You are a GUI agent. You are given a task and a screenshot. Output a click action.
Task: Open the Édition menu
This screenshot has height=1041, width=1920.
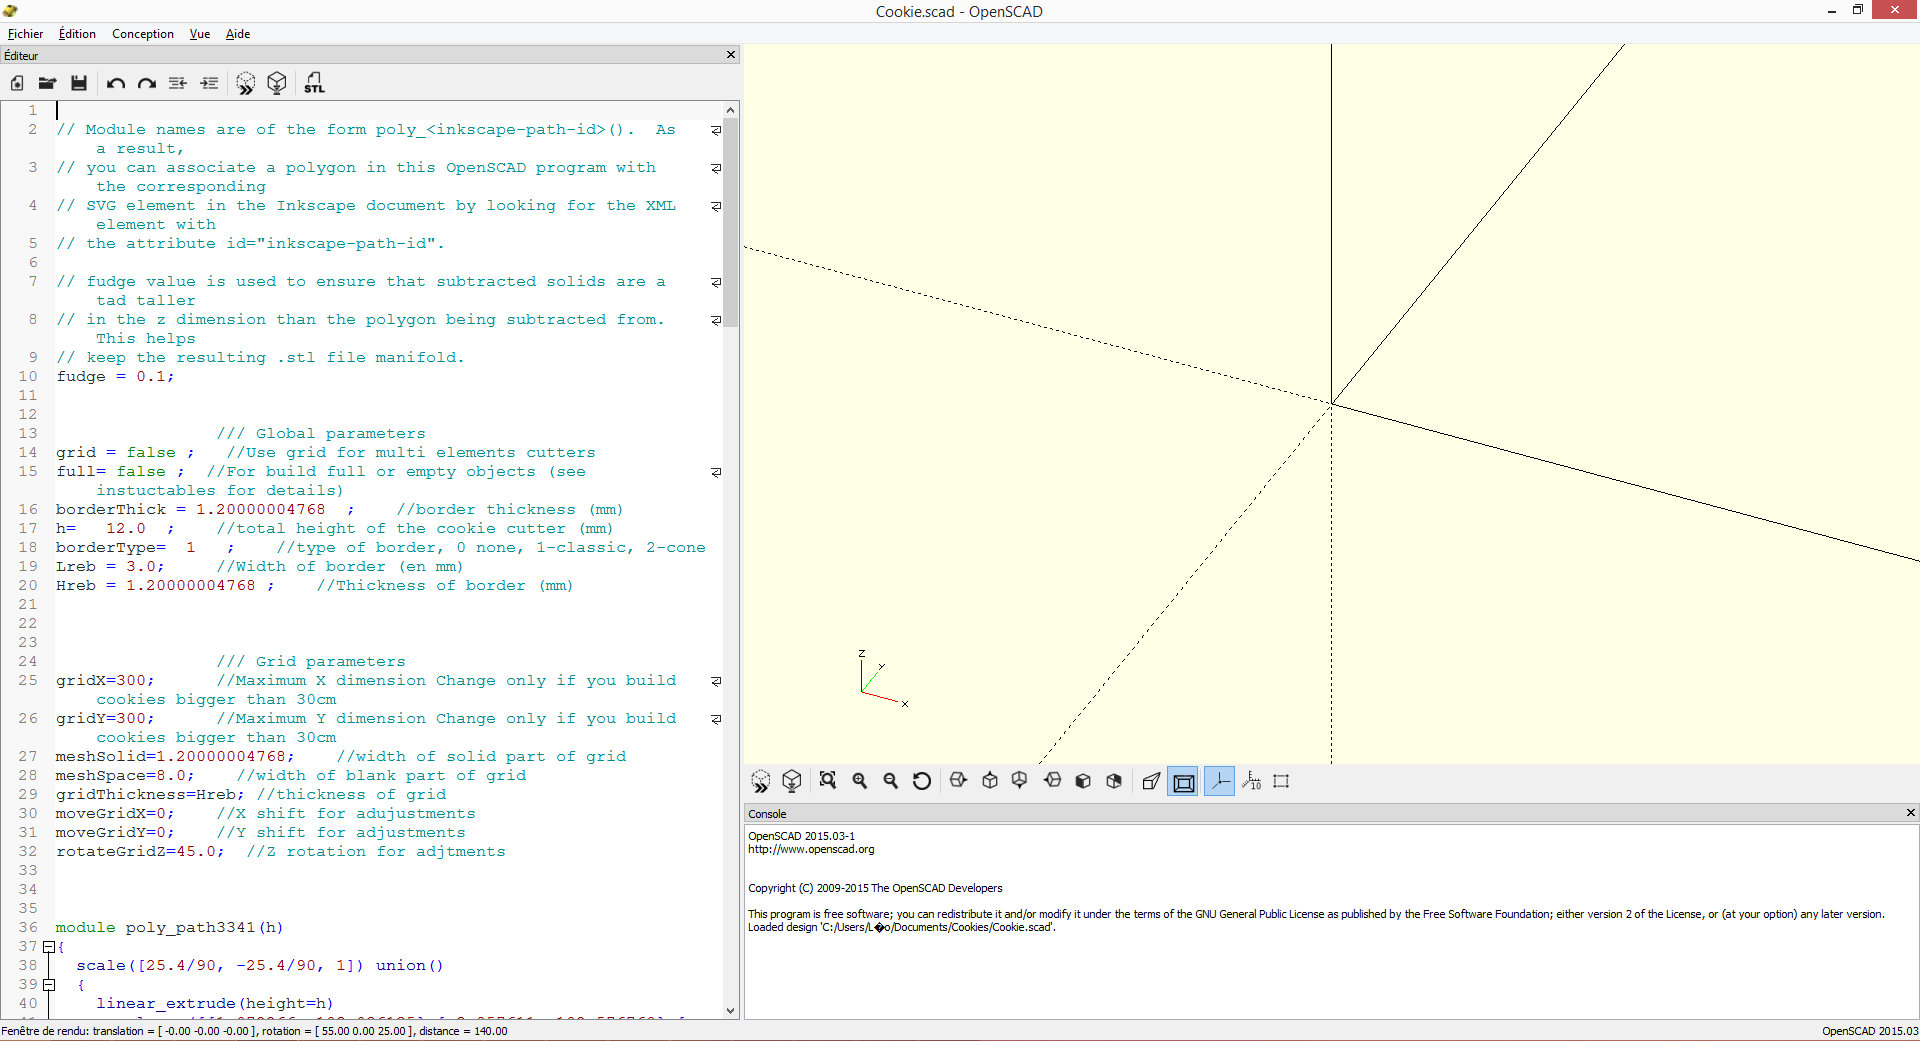(x=77, y=34)
